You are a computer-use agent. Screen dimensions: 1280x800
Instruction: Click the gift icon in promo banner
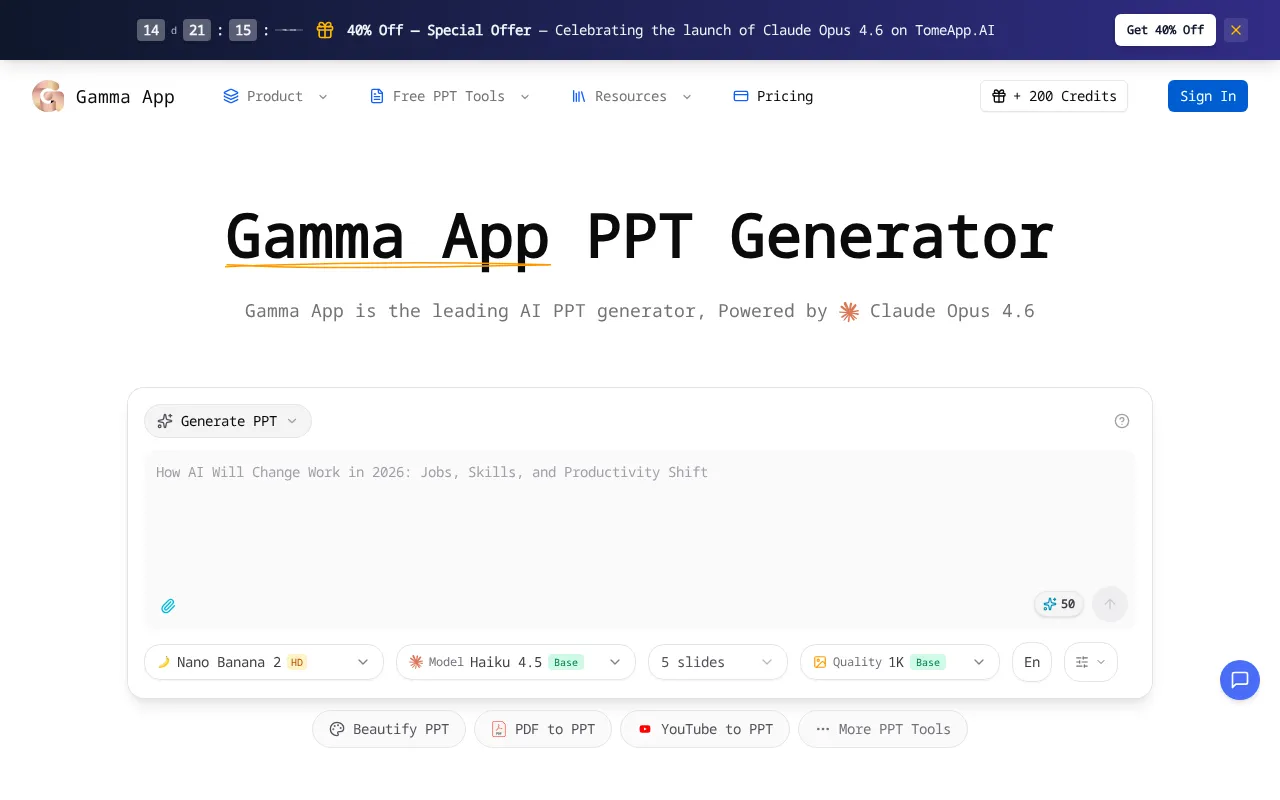click(x=325, y=30)
